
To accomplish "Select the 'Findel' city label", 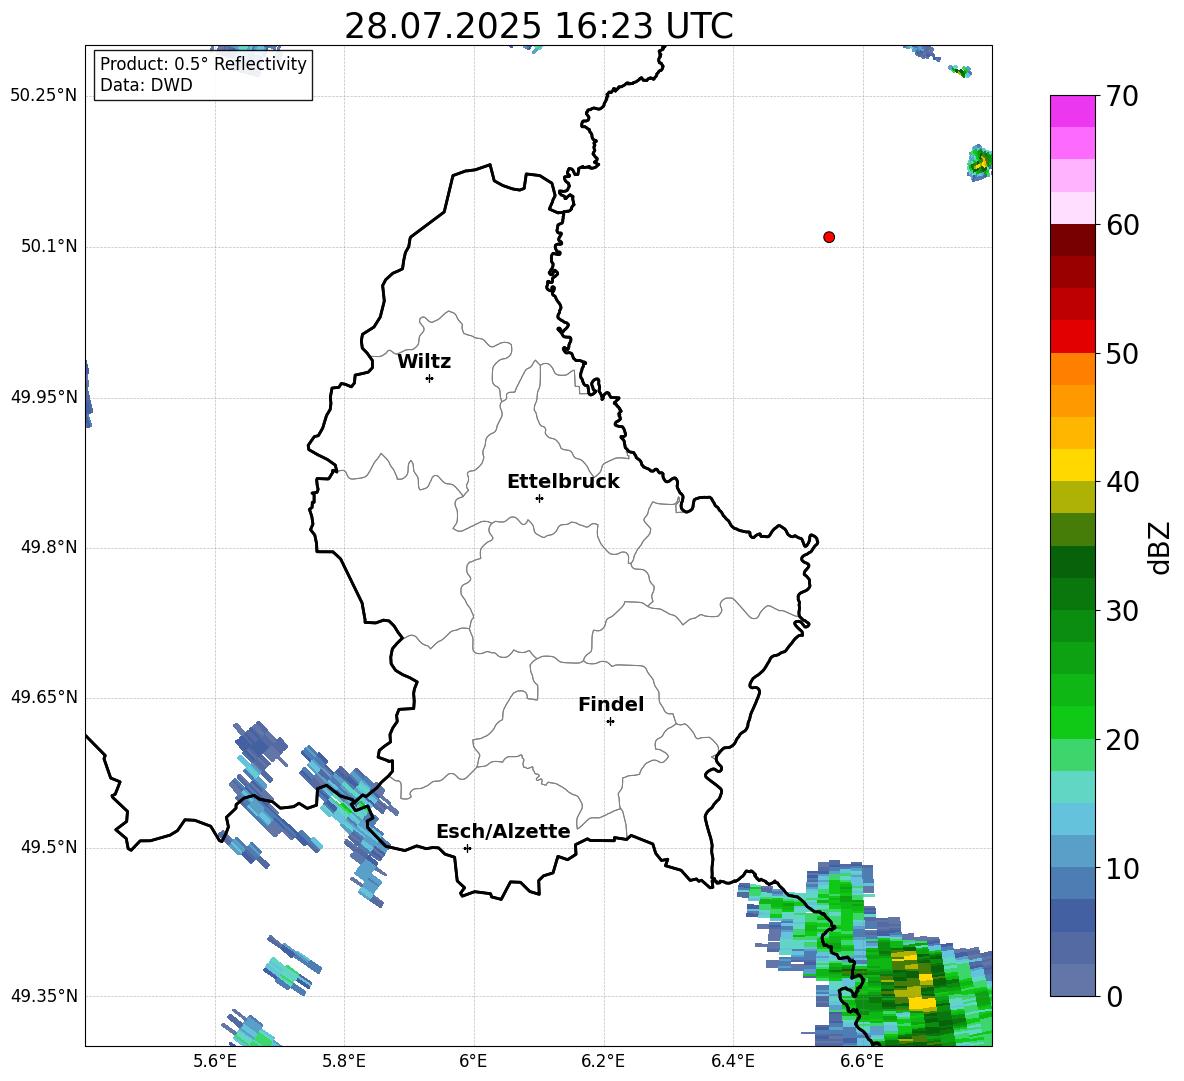I will click(611, 704).
